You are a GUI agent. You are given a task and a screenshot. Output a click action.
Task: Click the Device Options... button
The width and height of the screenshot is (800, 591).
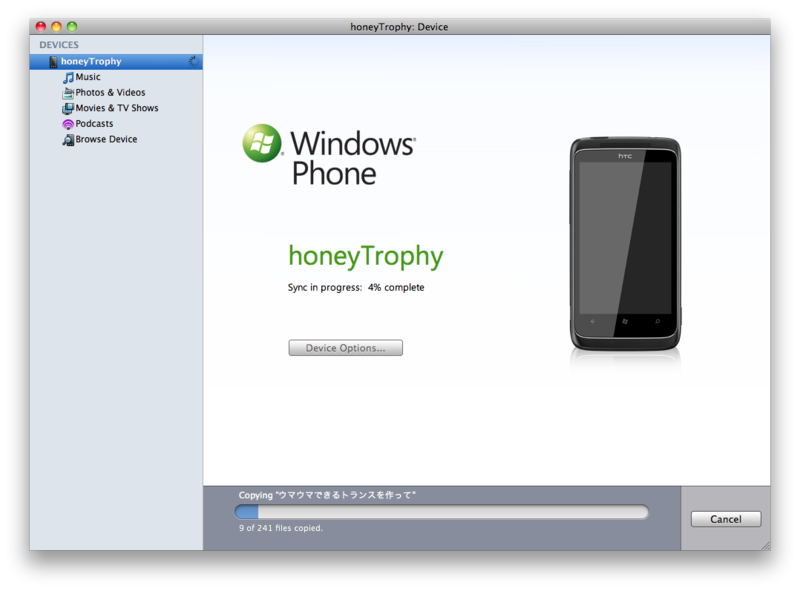pyautogui.click(x=345, y=348)
